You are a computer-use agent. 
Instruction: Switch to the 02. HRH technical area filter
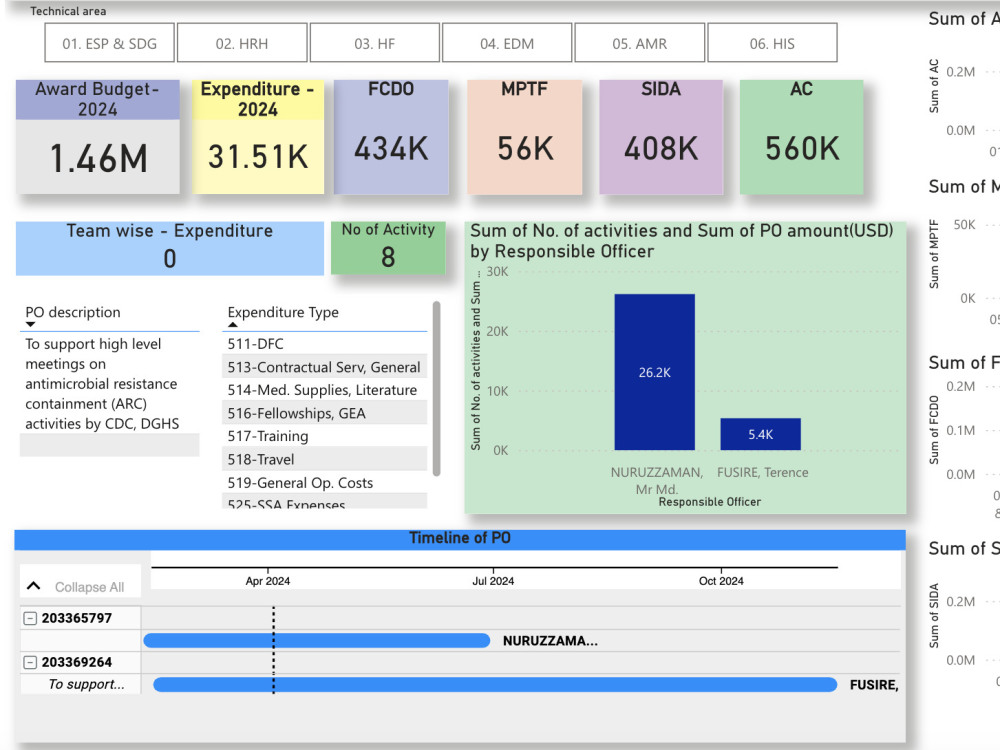pyautogui.click(x=242, y=42)
